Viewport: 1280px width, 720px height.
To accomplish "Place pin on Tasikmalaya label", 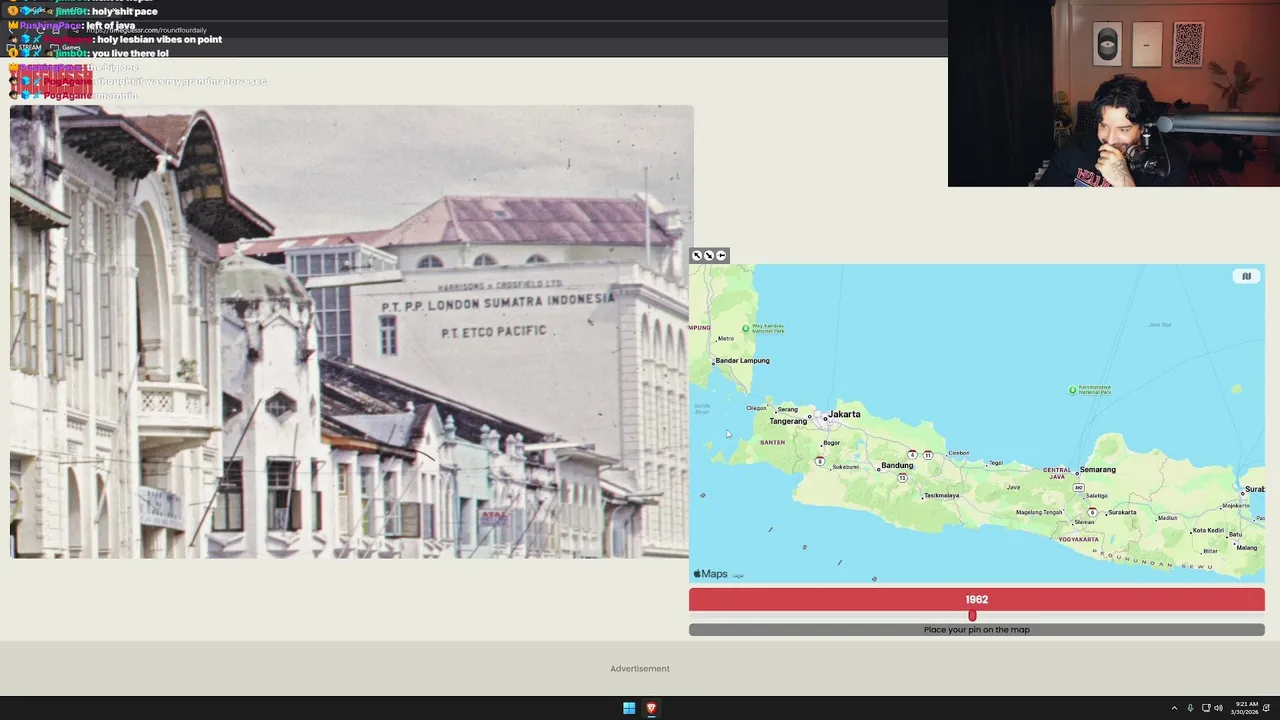I will point(941,495).
